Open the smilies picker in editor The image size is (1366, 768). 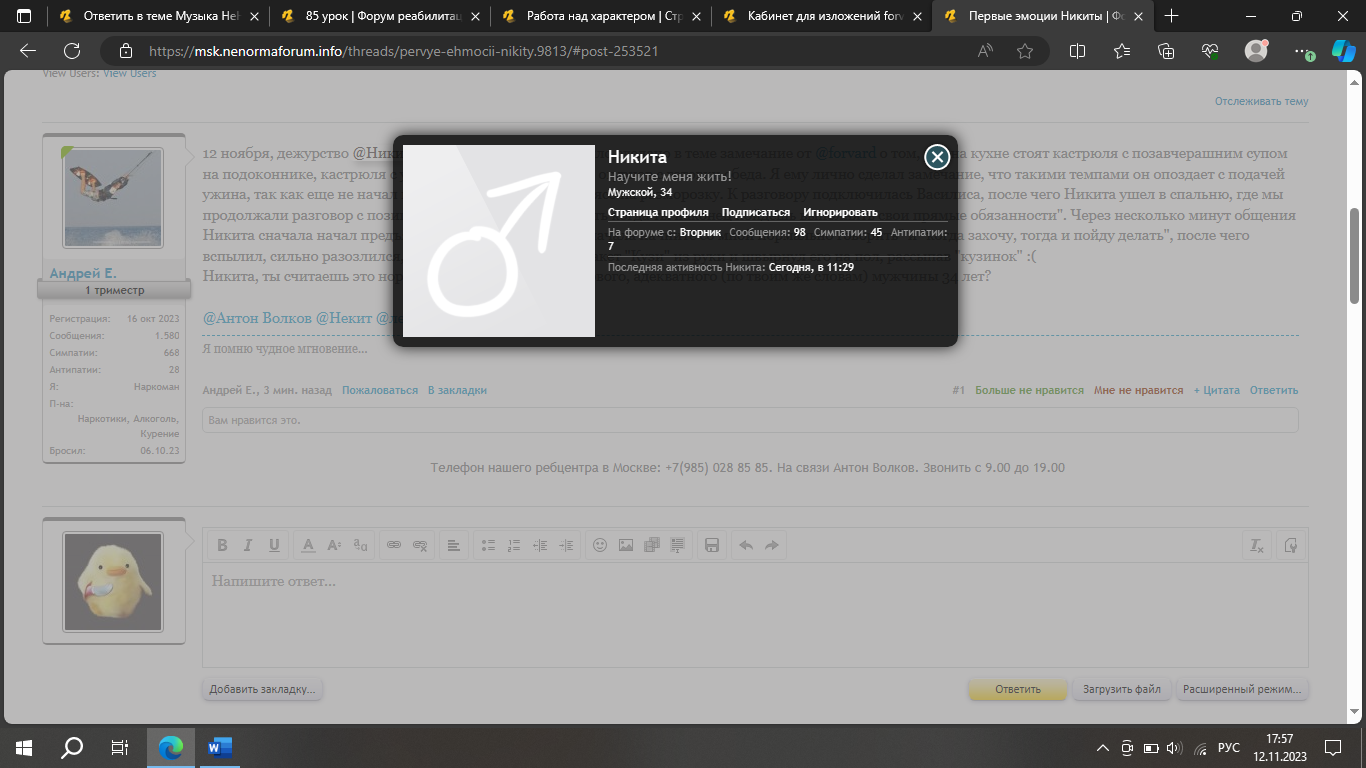(x=600, y=545)
